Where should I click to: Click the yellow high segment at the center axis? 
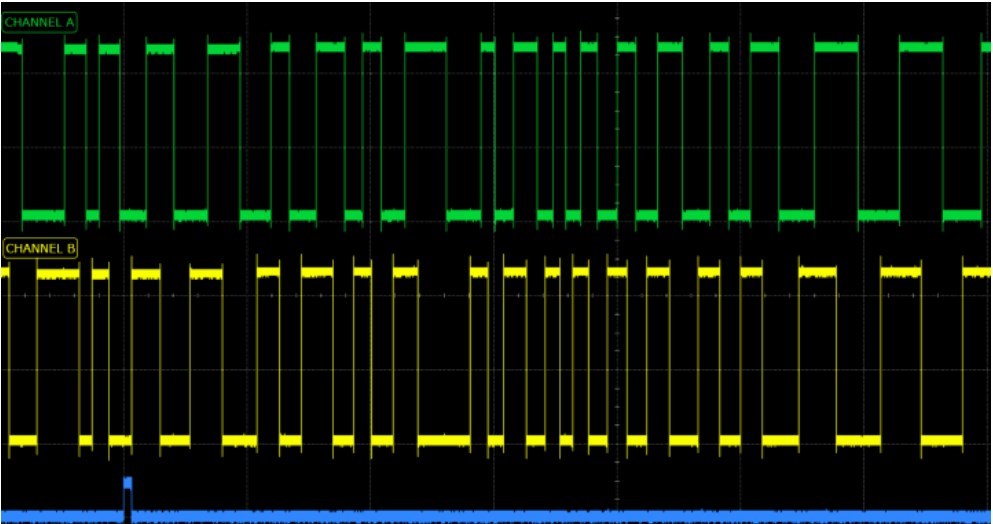click(617, 272)
